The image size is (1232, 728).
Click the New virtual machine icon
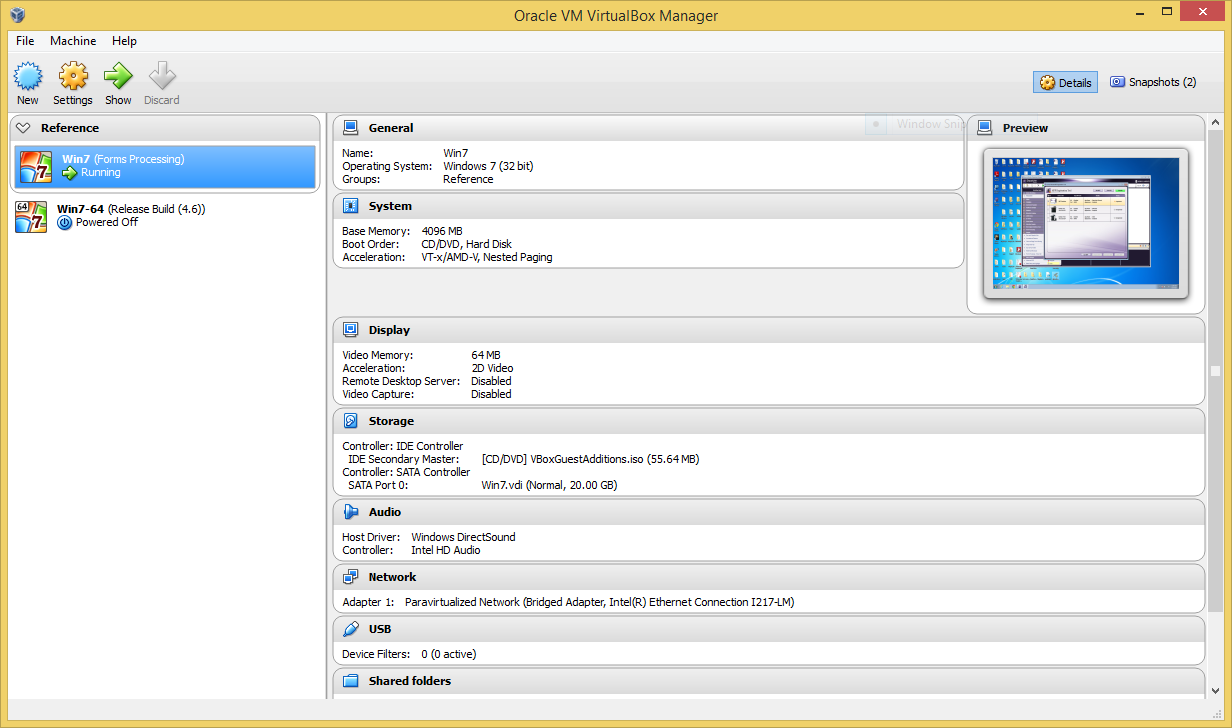[x=28, y=76]
